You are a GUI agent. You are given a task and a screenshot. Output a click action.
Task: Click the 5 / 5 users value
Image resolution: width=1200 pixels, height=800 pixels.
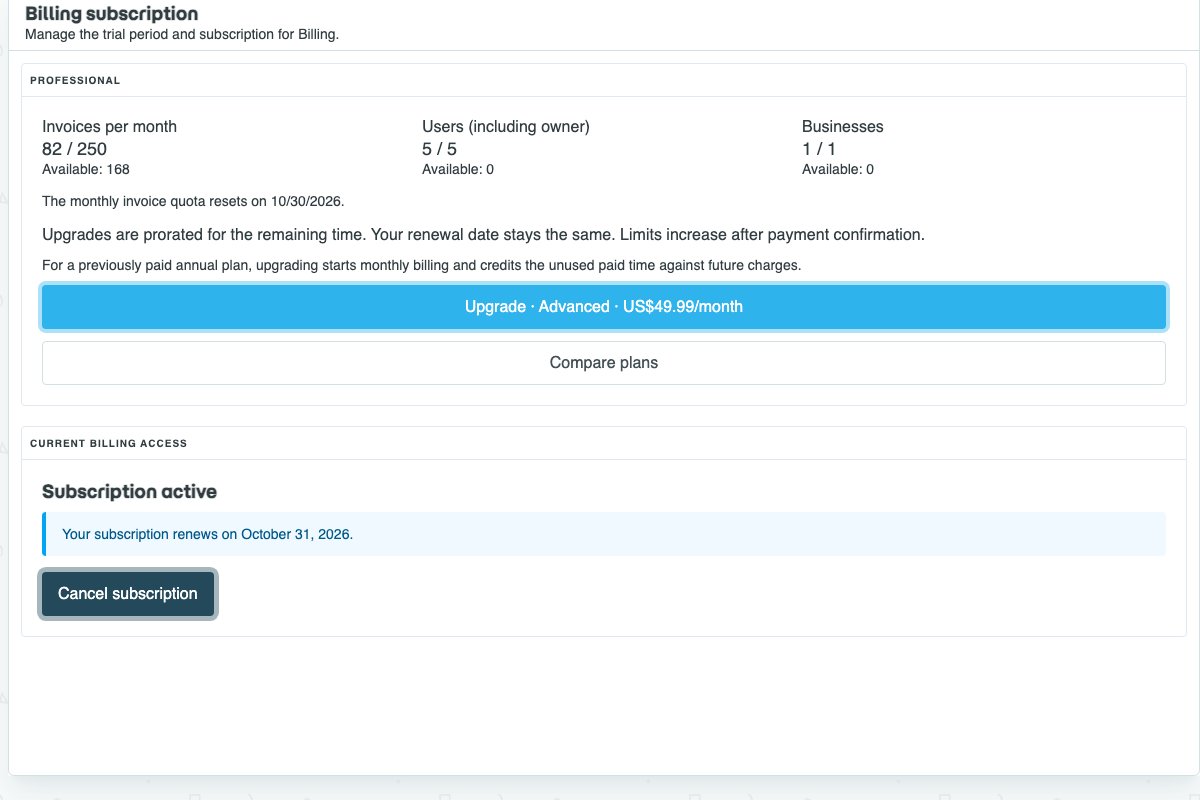coord(439,149)
